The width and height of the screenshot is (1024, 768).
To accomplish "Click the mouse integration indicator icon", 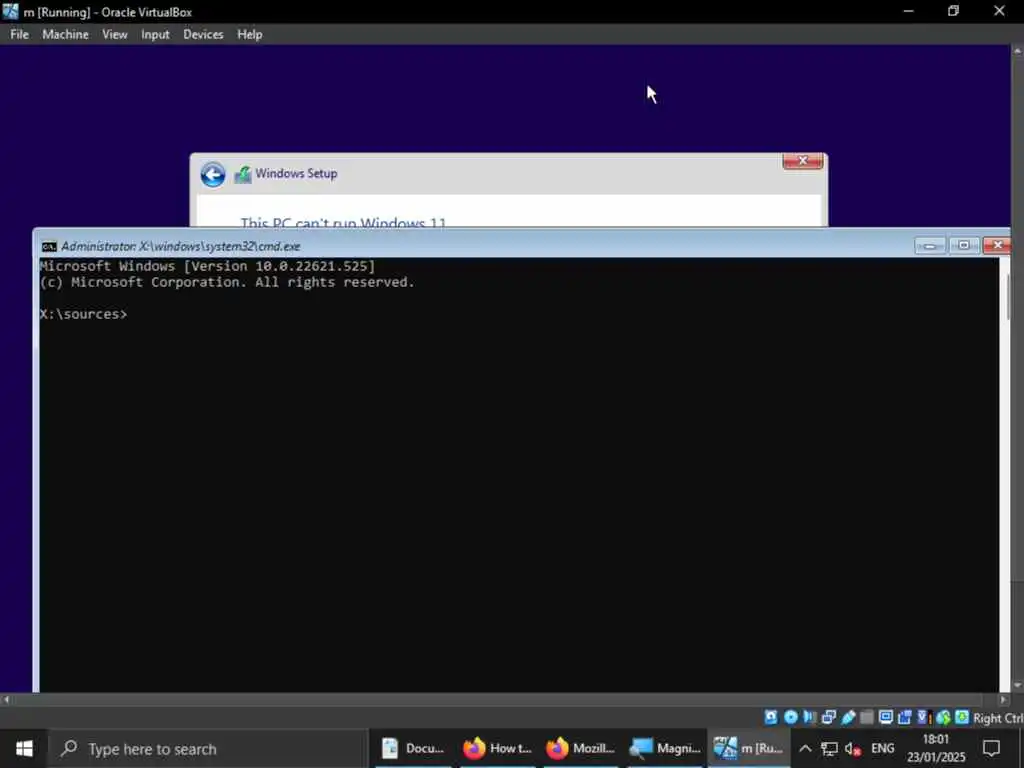I will click(x=943, y=717).
